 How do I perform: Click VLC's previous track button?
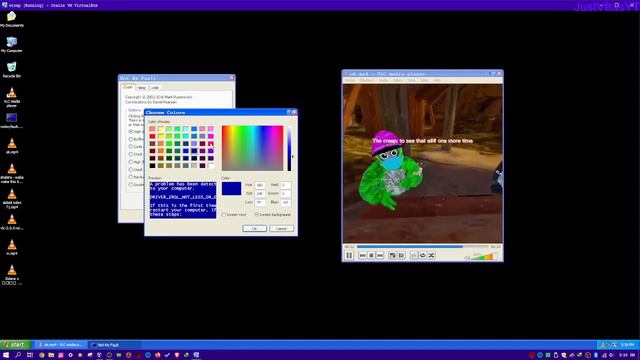pos(362,256)
